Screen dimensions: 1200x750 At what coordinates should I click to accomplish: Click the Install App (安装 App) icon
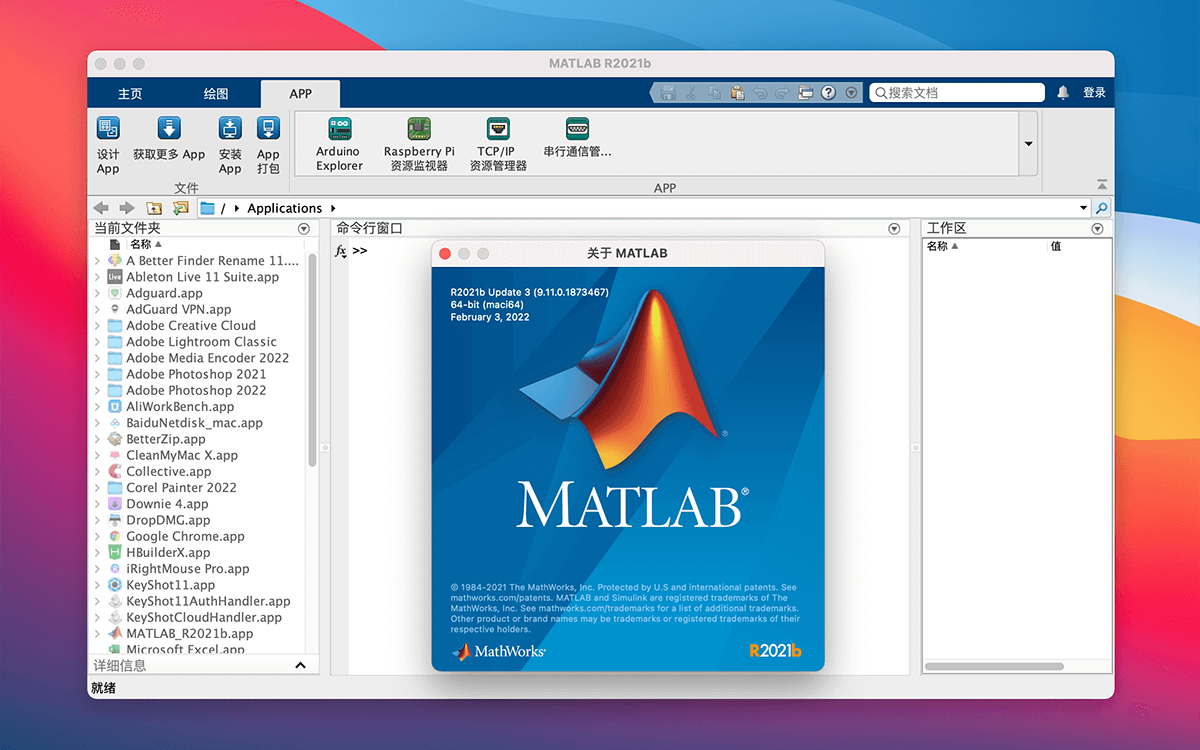pos(230,128)
